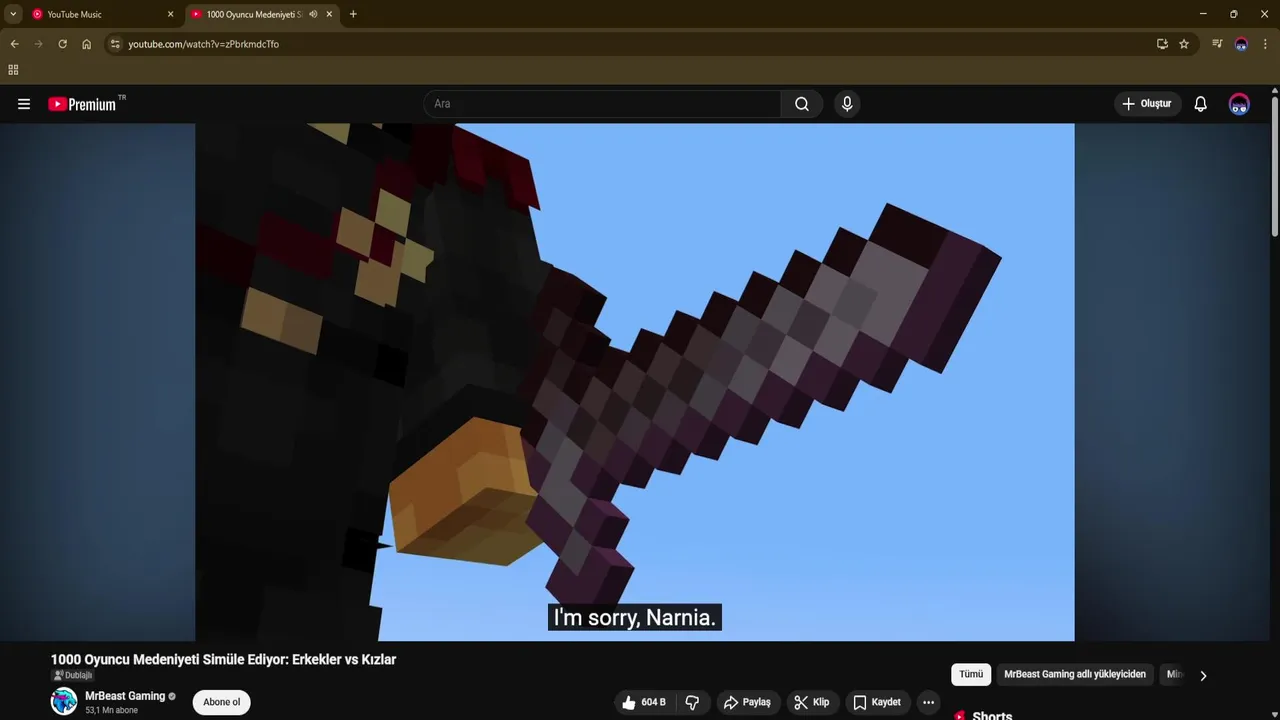The height and width of the screenshot is (720, 1280).
Task: Close the YouTube Music tab
Action: pos(170,14)
